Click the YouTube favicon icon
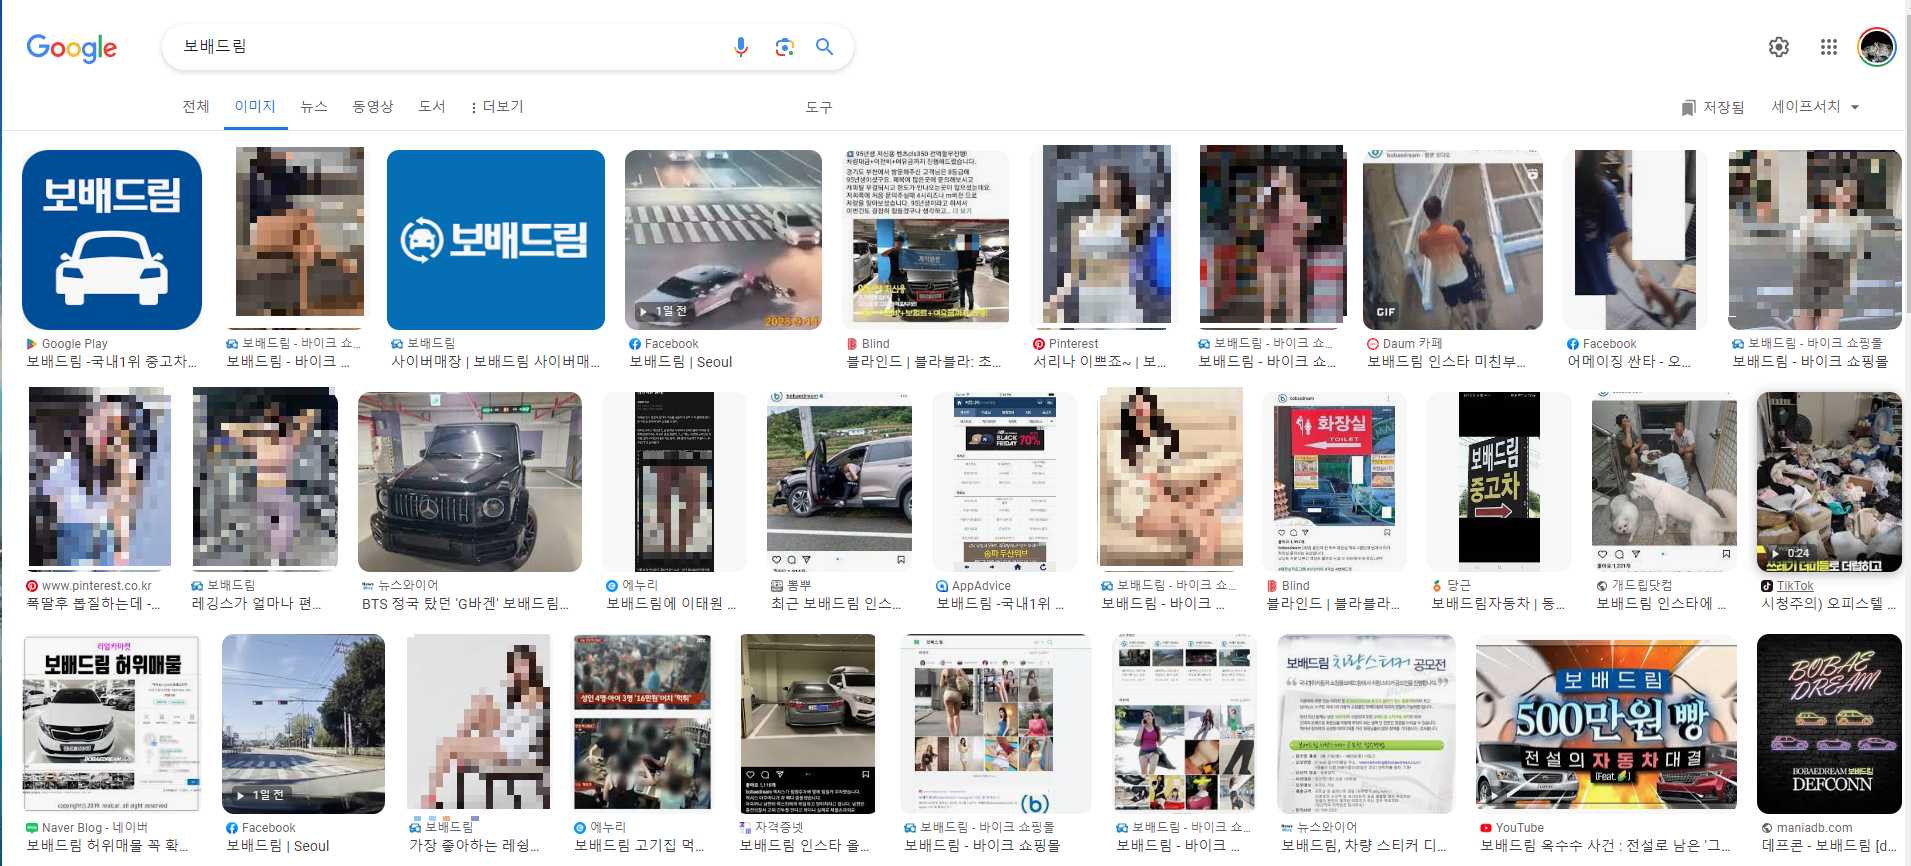The height and width of the screenshot is (866, 1911). 1486,828
